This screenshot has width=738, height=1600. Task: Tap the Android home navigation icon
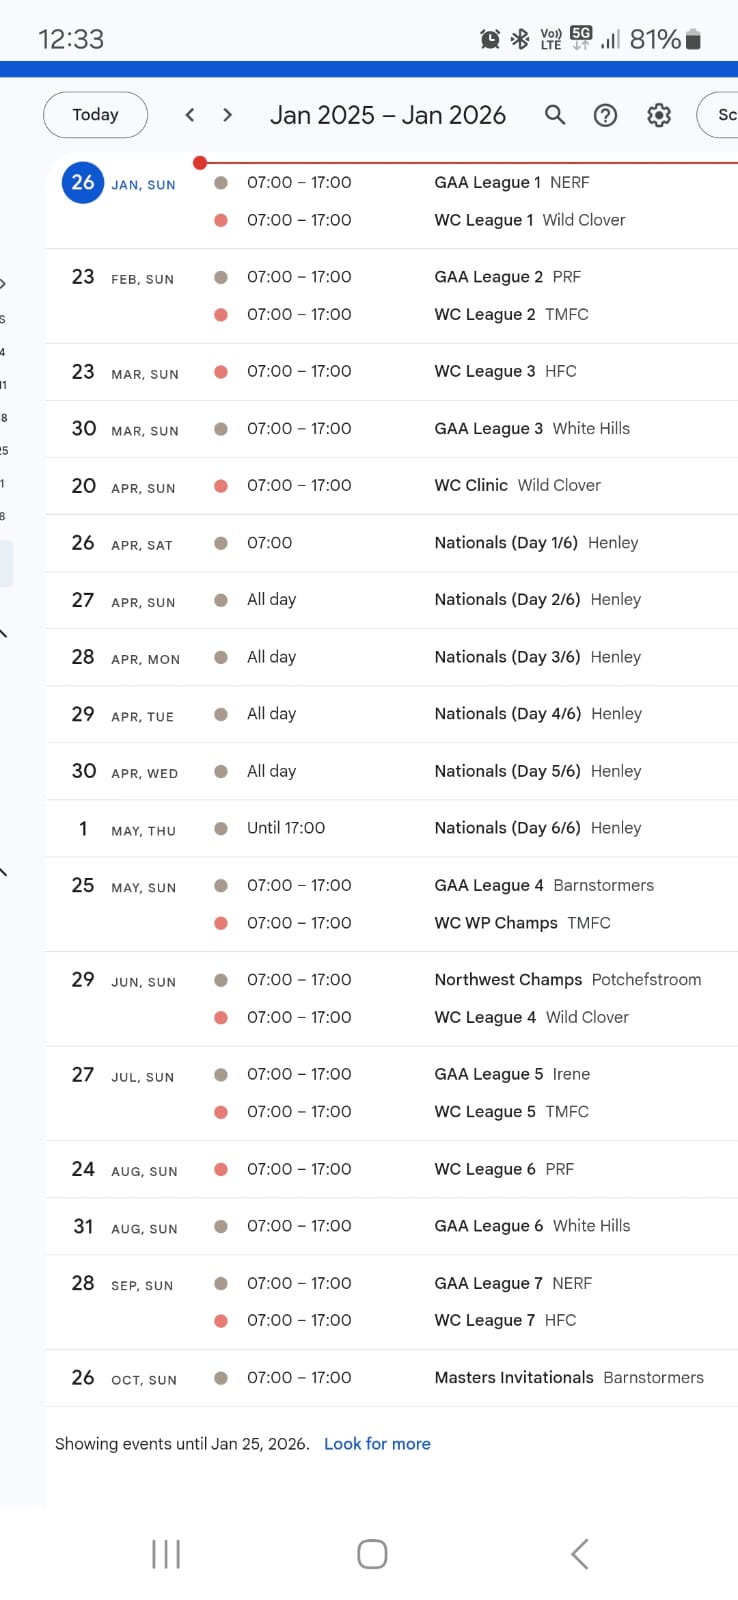372,1553
